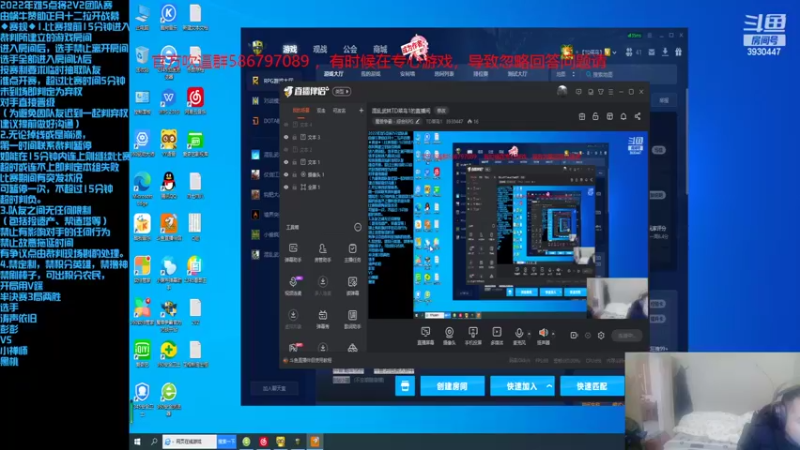
Task: Click the bell notification icon above preview
Action: point(623,116)
